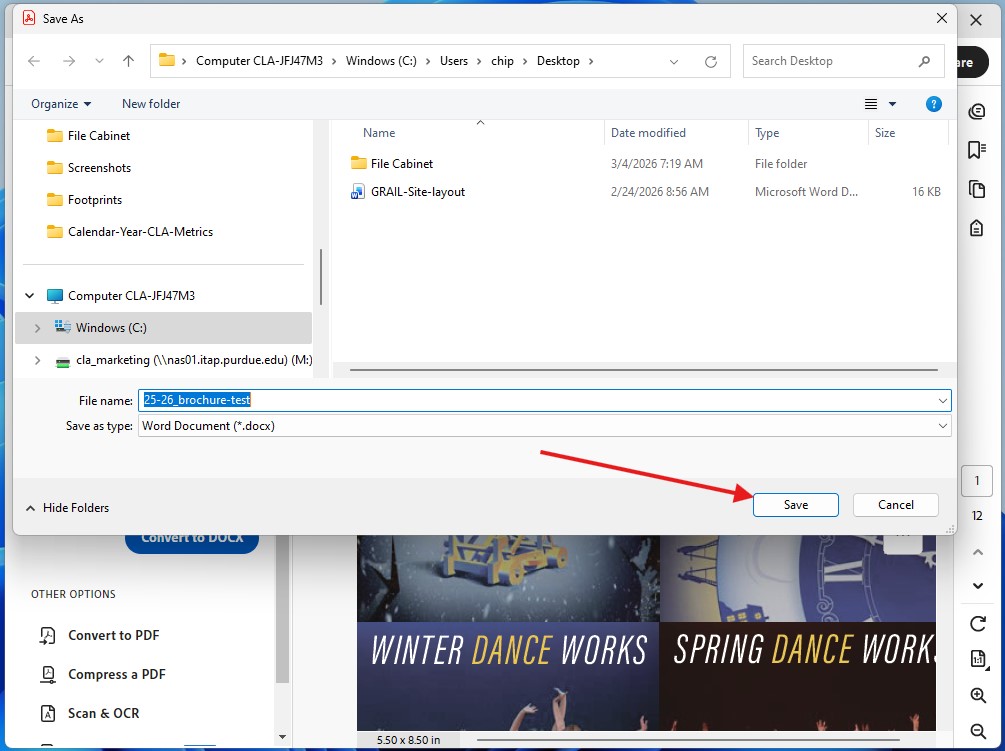Go back using the dialog's back arrow
1005x751 pixels.
tap(33, 60)
